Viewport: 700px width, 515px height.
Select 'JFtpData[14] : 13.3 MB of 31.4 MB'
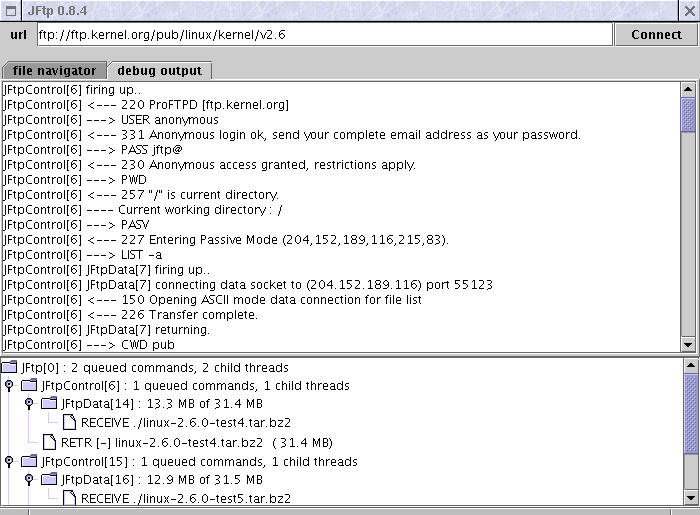coord(162,404)
